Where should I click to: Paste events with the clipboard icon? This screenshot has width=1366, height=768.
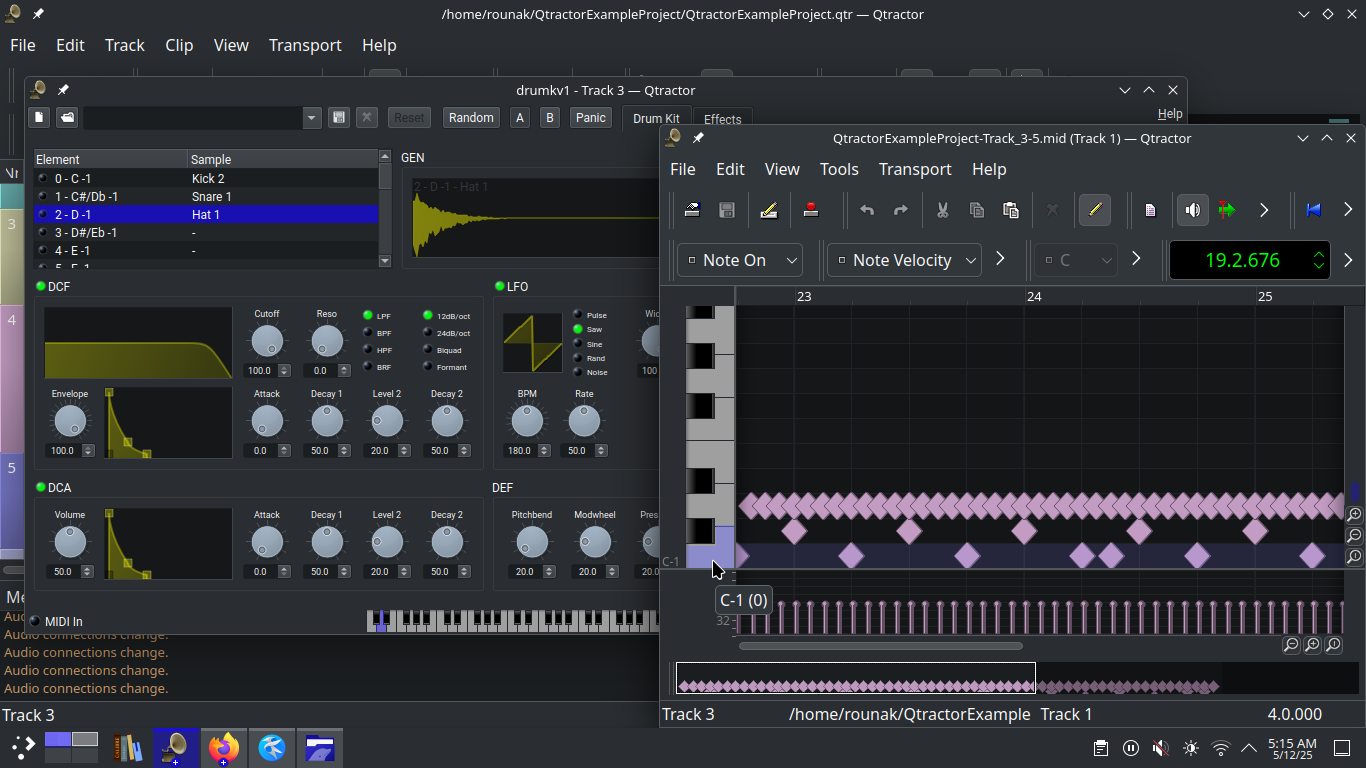coord(1011,210)
